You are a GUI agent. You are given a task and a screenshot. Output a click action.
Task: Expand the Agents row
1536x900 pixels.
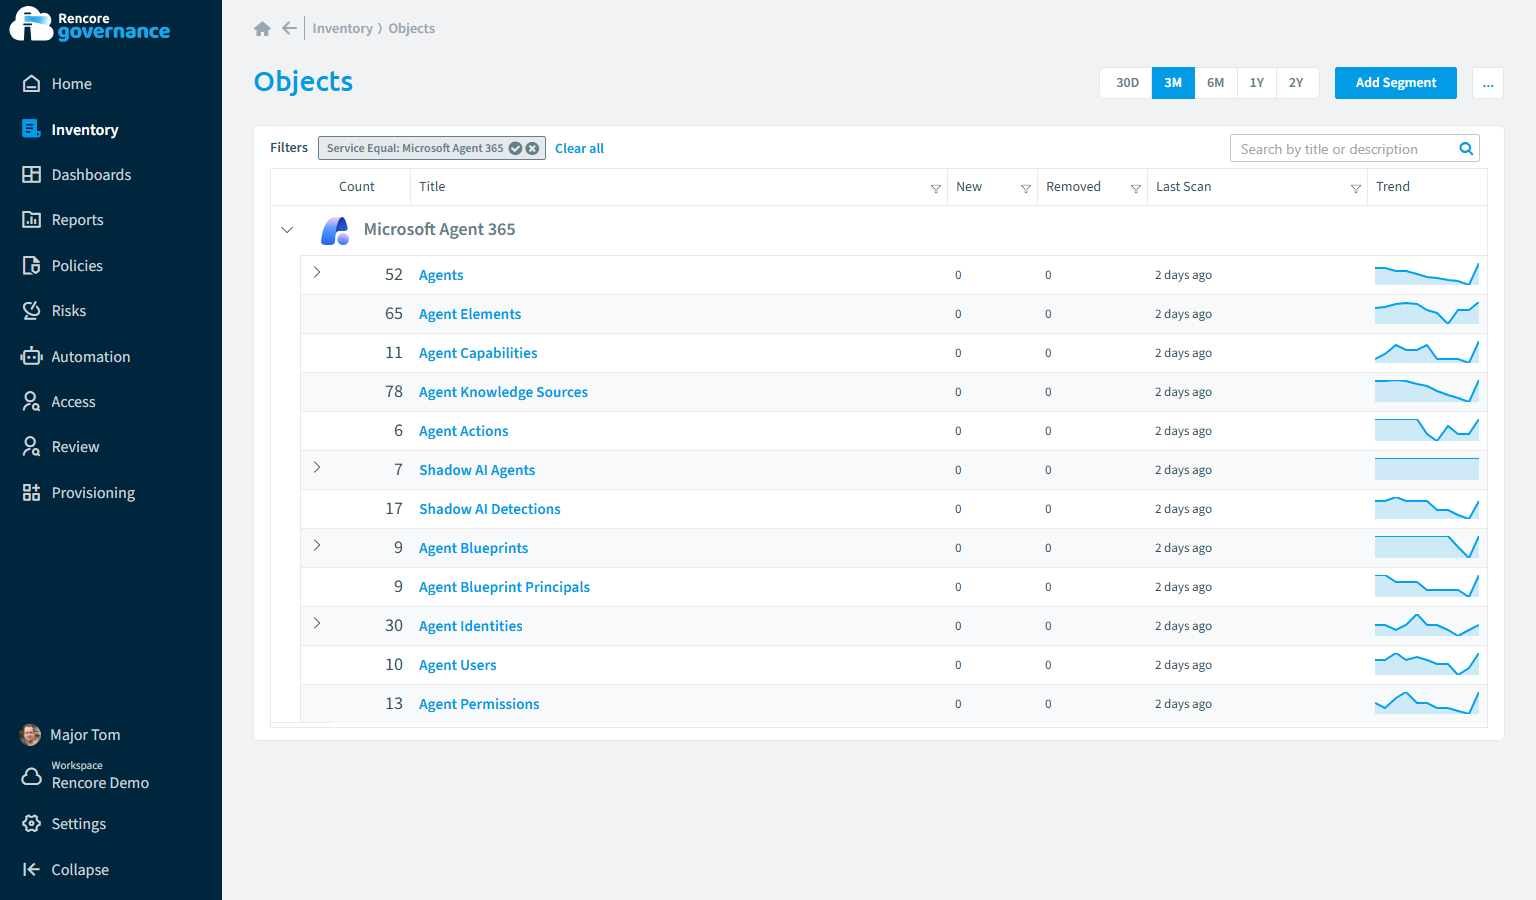point(317,272)
